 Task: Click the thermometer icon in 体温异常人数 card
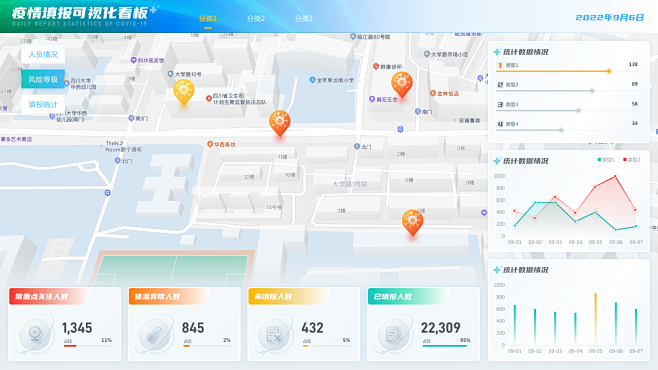click(x=155, y=334)
